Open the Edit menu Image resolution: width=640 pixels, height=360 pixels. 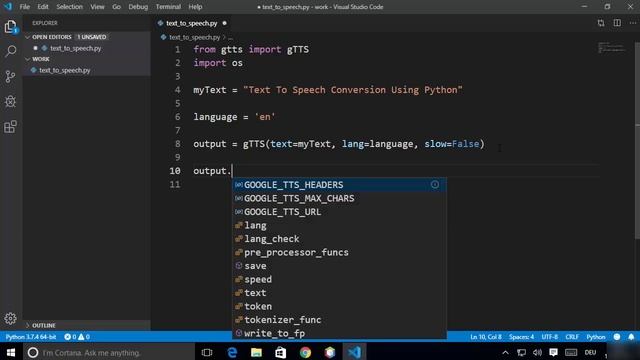tap(42, 7)
